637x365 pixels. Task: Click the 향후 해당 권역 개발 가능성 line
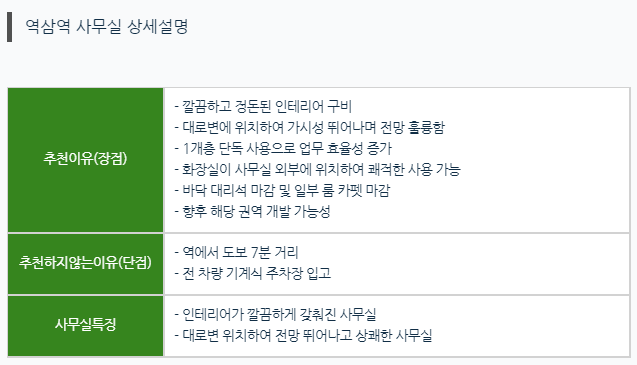(252, 211)
